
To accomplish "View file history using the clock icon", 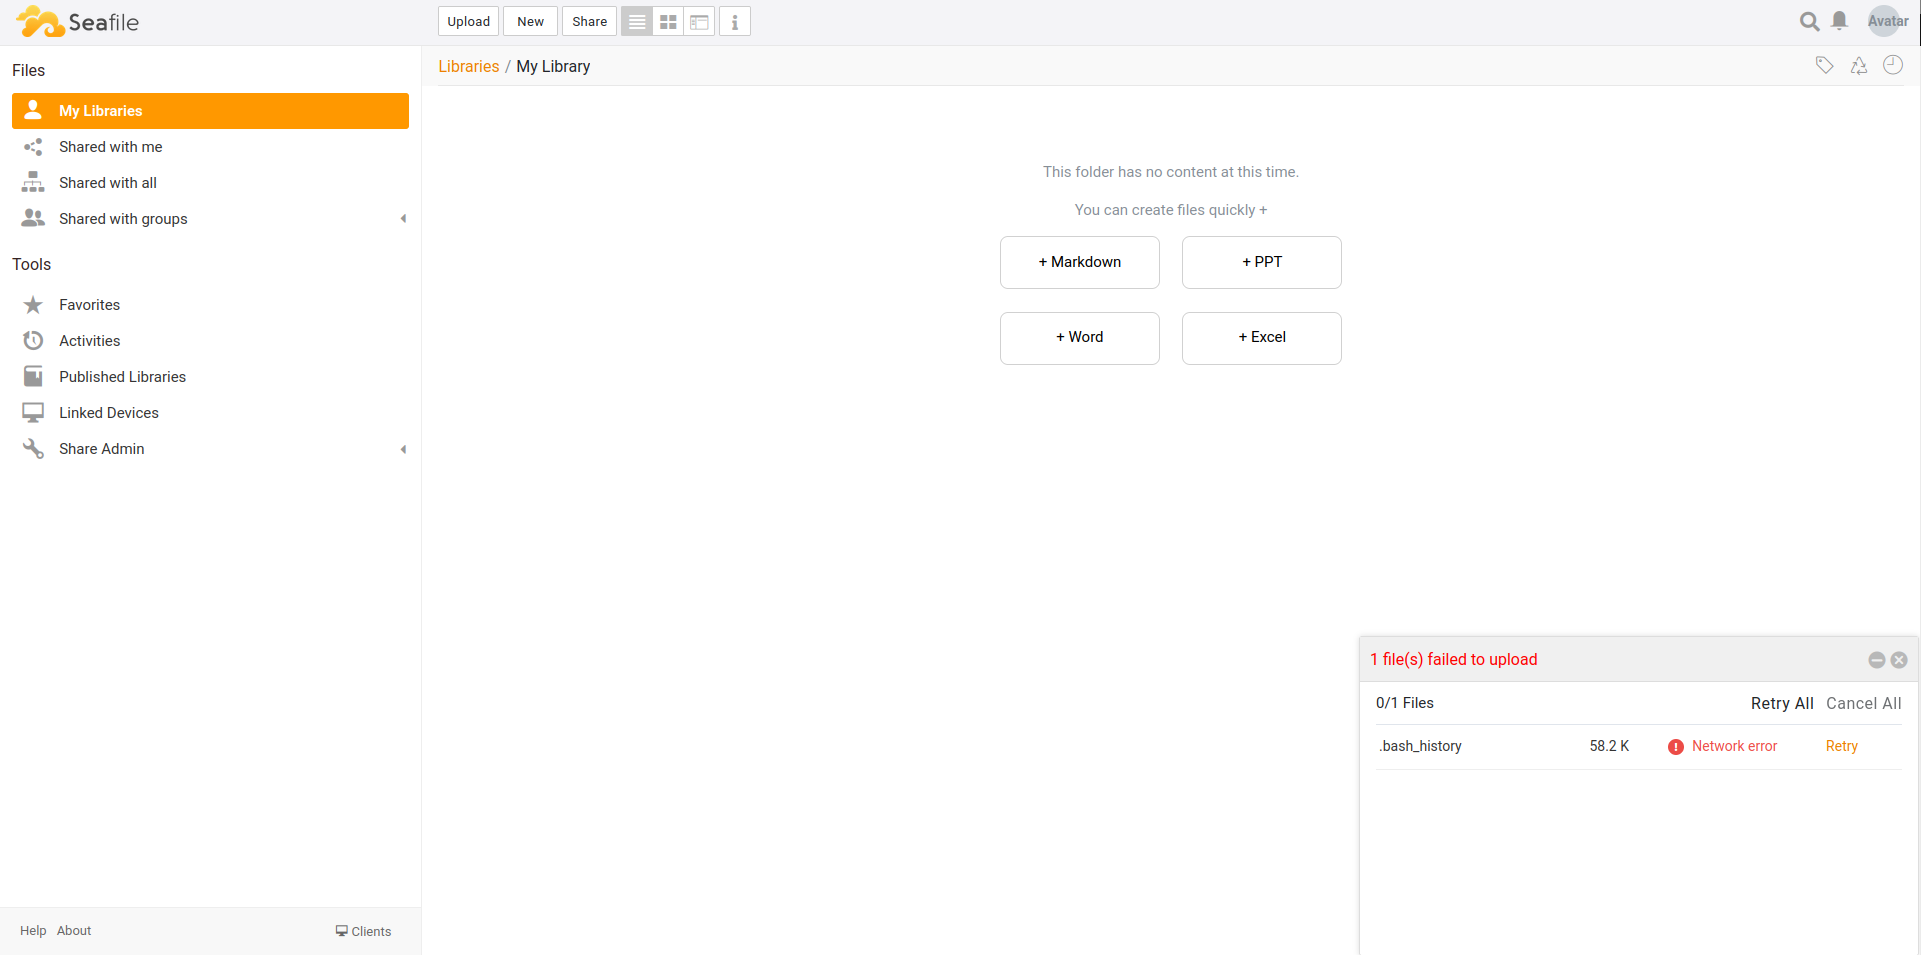I will click(x=1893, y=65).
